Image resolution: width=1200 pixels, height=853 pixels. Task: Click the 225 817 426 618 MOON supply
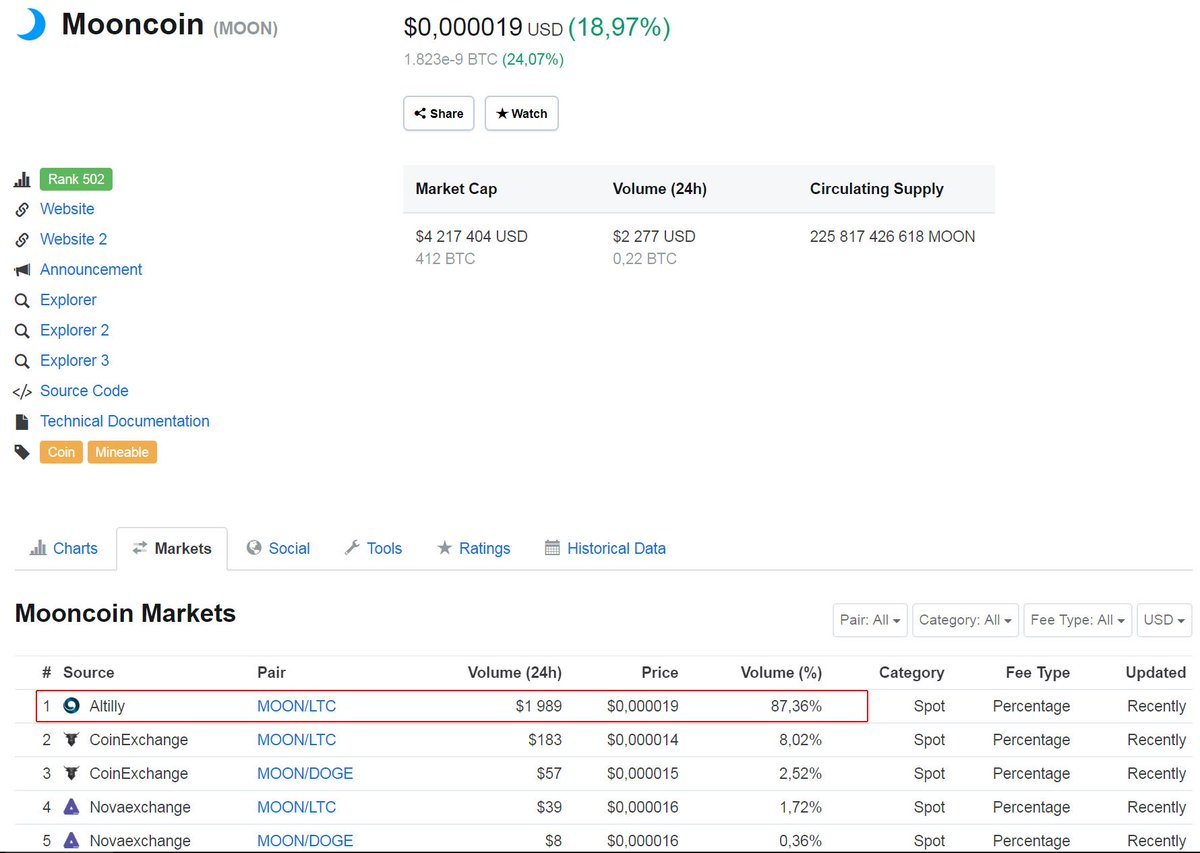[892, 237]
